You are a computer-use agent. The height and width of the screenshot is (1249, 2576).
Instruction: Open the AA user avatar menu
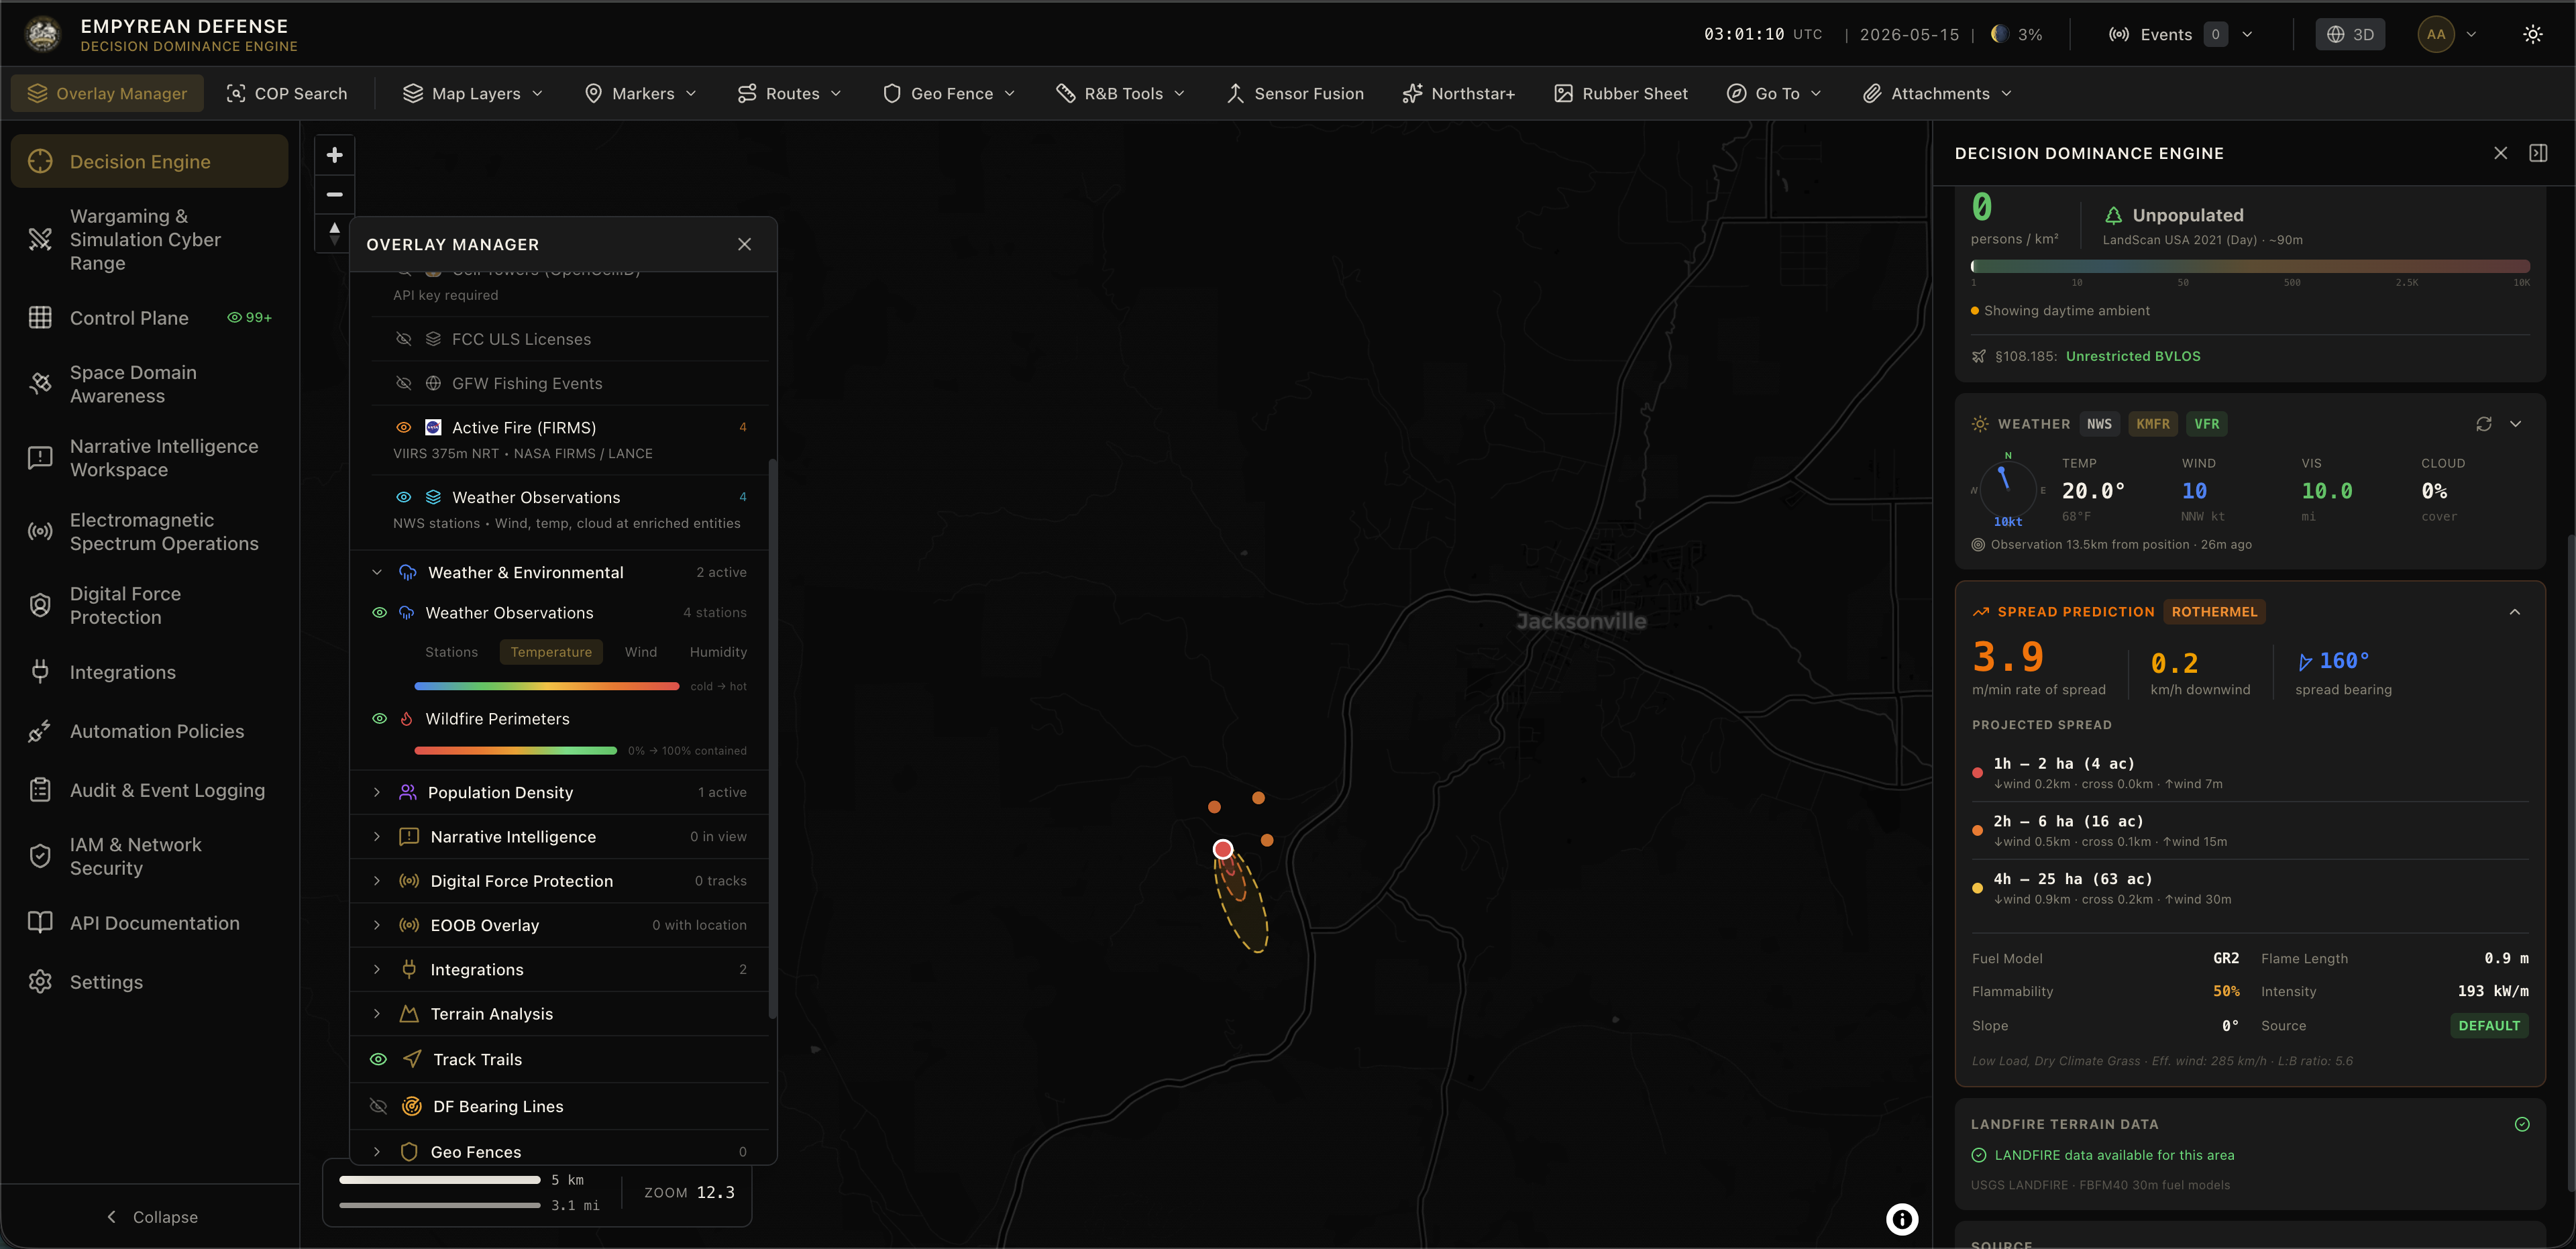point(2447,34)
